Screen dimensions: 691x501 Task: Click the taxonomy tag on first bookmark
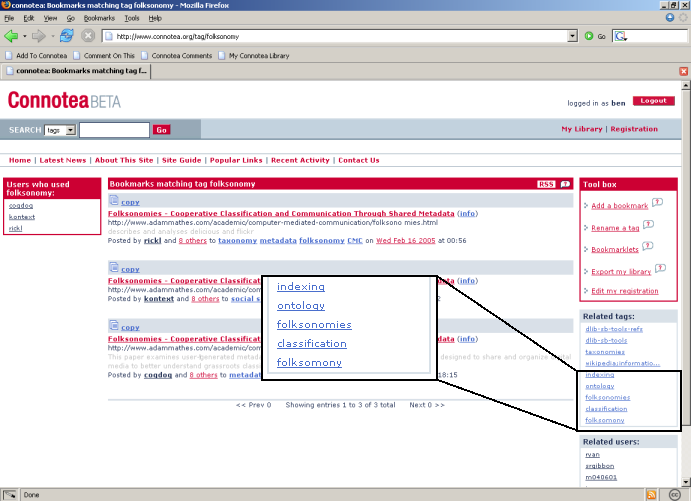point(238,241)
